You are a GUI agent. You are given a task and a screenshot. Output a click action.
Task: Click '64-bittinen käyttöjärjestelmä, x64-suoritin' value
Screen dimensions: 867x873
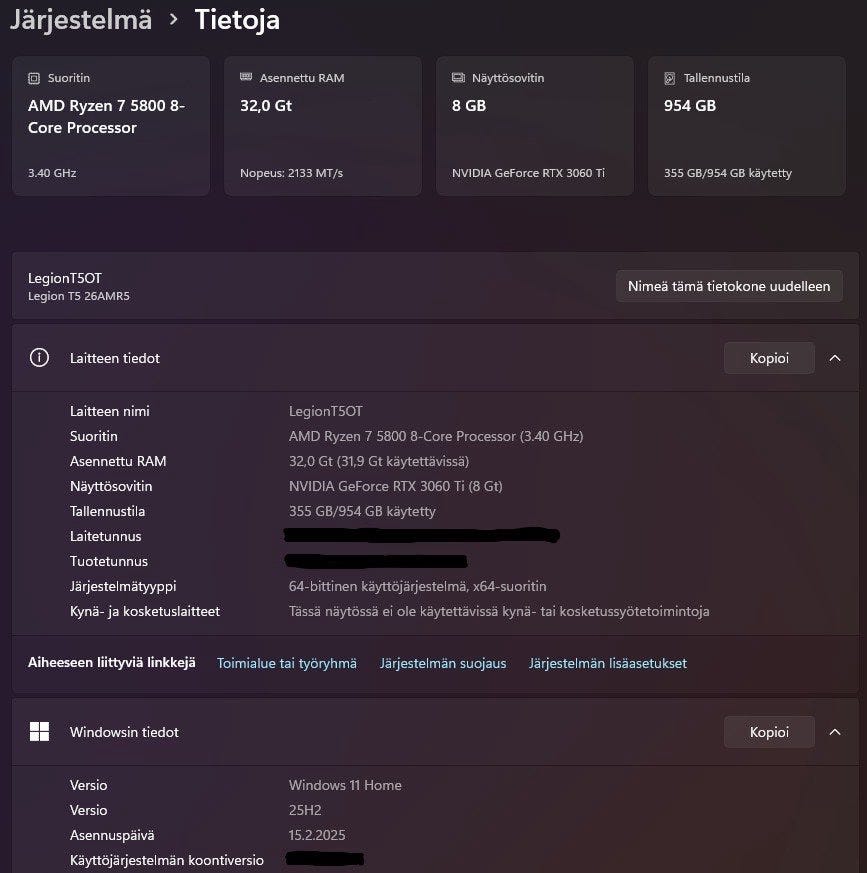click(x=417, y=586)
